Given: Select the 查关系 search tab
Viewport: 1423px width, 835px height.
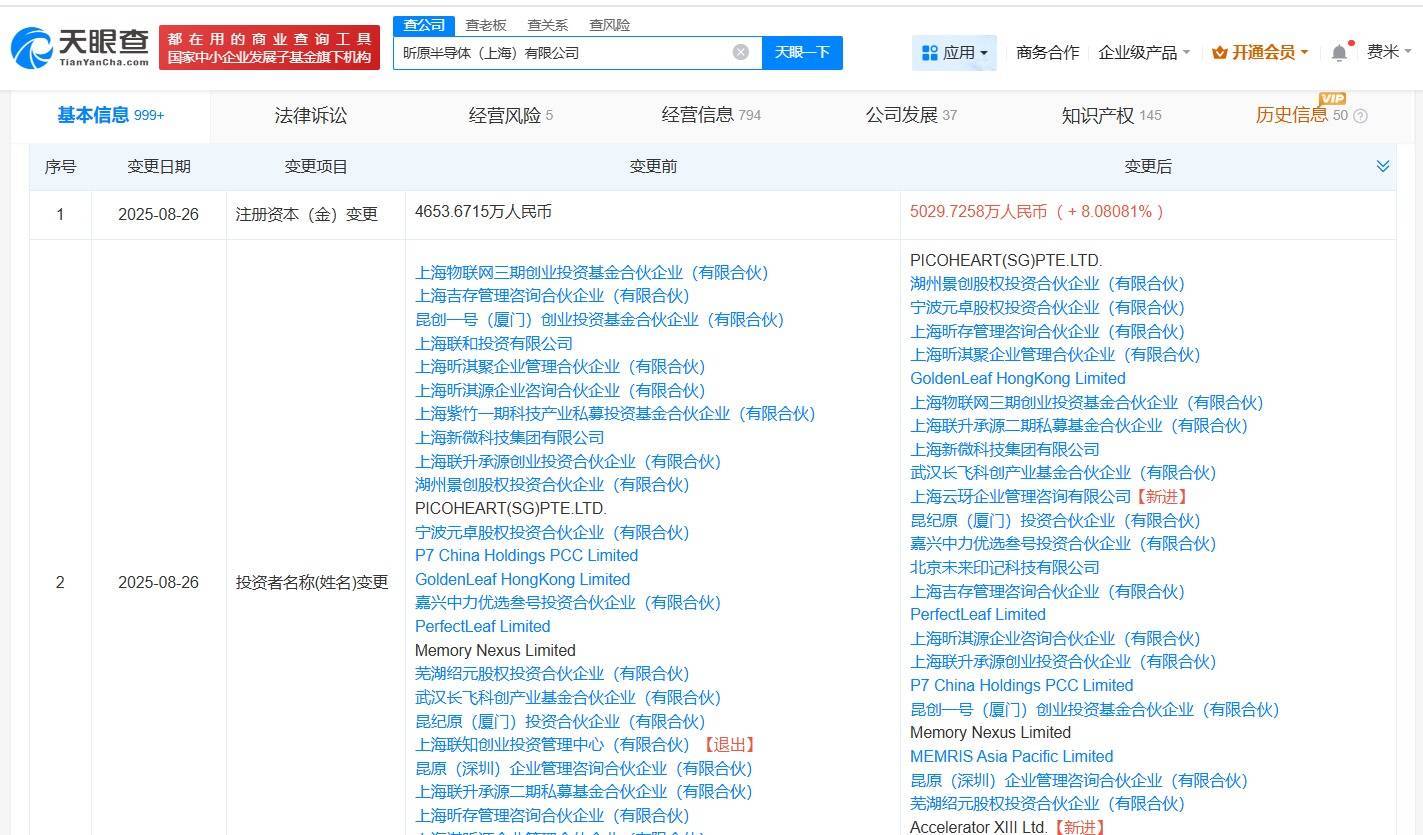Looking at the screenshot, I should click(x=547, y=25).
